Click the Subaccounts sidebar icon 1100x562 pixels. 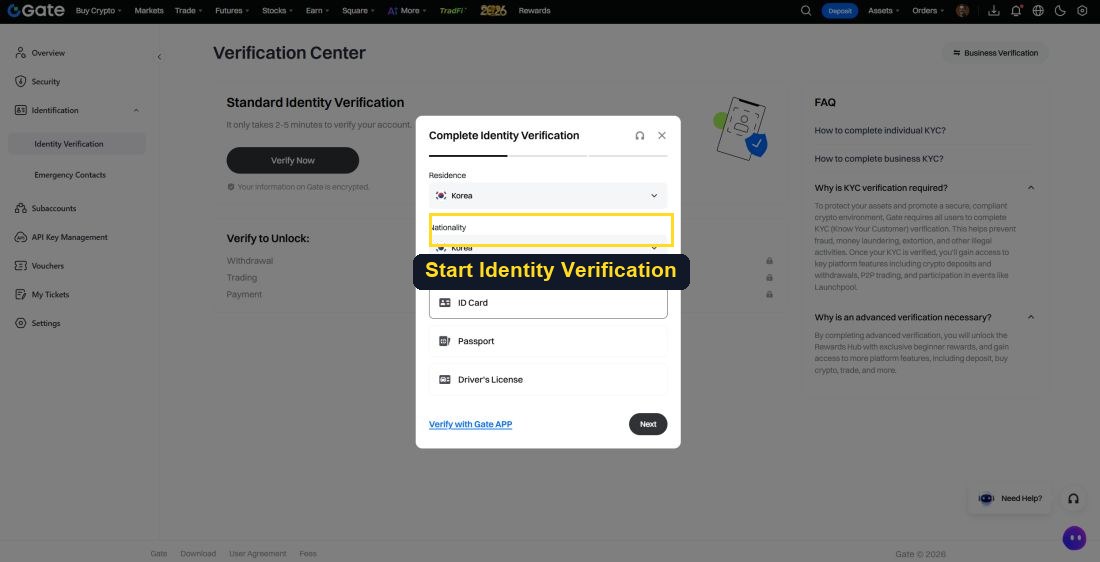click(20, 208)
